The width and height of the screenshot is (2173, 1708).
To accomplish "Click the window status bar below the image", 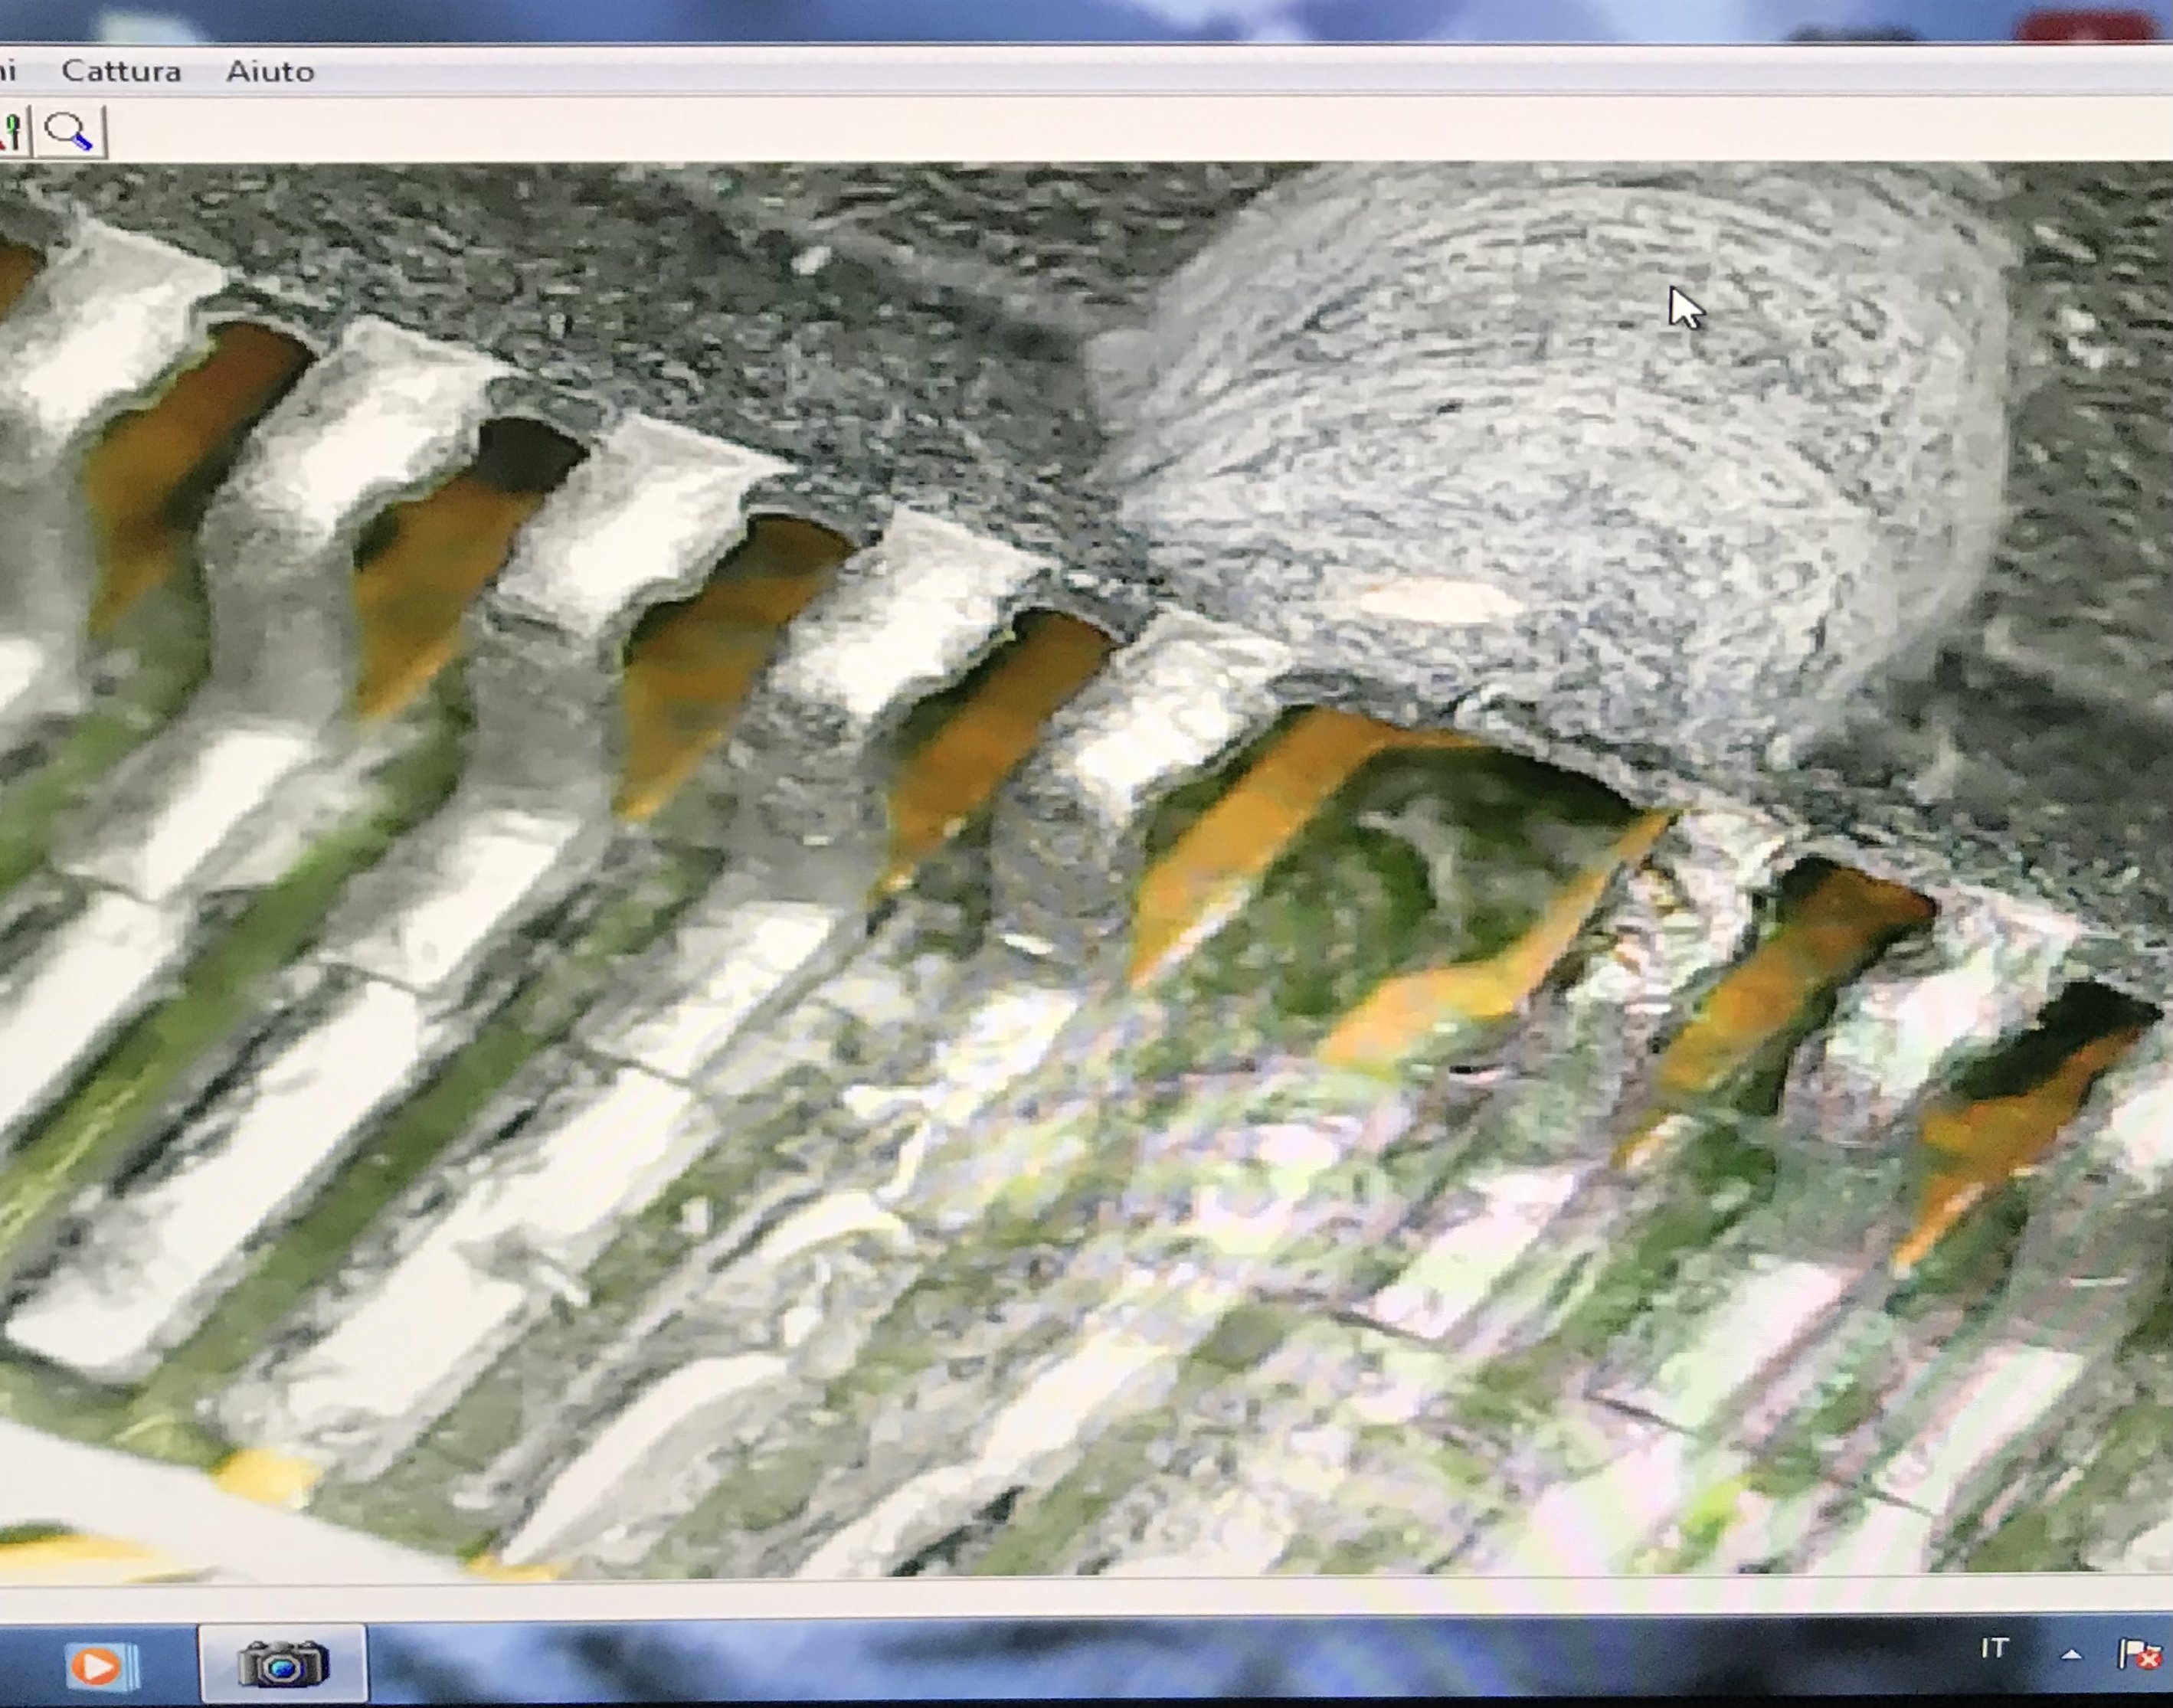I will point(1000,1596).
